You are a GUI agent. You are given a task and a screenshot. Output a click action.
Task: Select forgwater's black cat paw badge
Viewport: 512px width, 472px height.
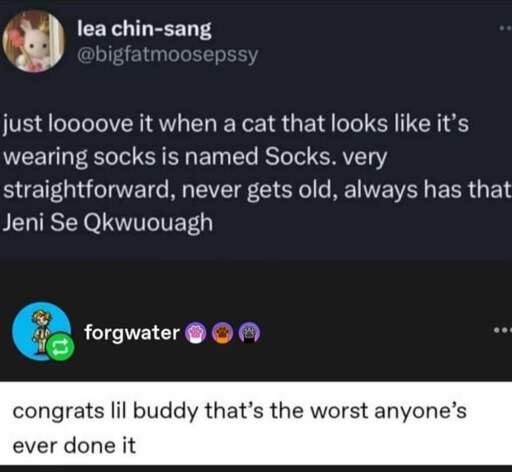pyautogui.click(x=250, y=333)
